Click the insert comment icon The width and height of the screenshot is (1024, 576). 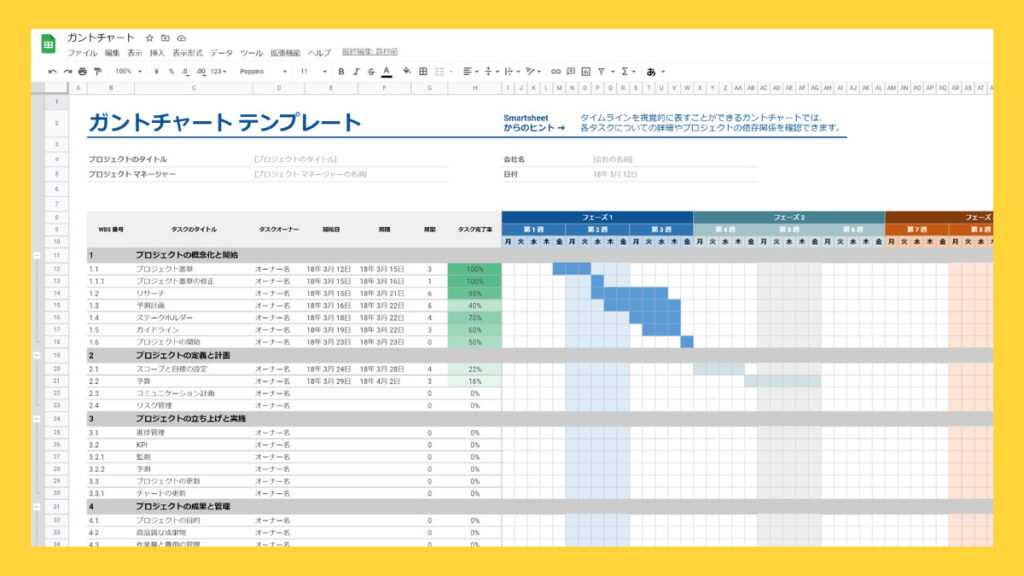[x=570, y=73]
